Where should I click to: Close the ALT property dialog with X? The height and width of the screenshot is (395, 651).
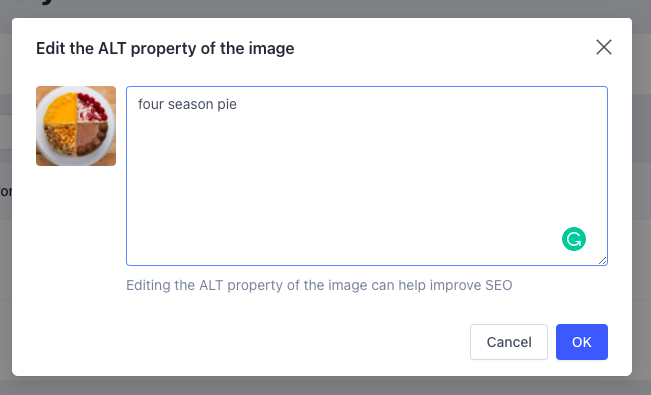(604, 47)
